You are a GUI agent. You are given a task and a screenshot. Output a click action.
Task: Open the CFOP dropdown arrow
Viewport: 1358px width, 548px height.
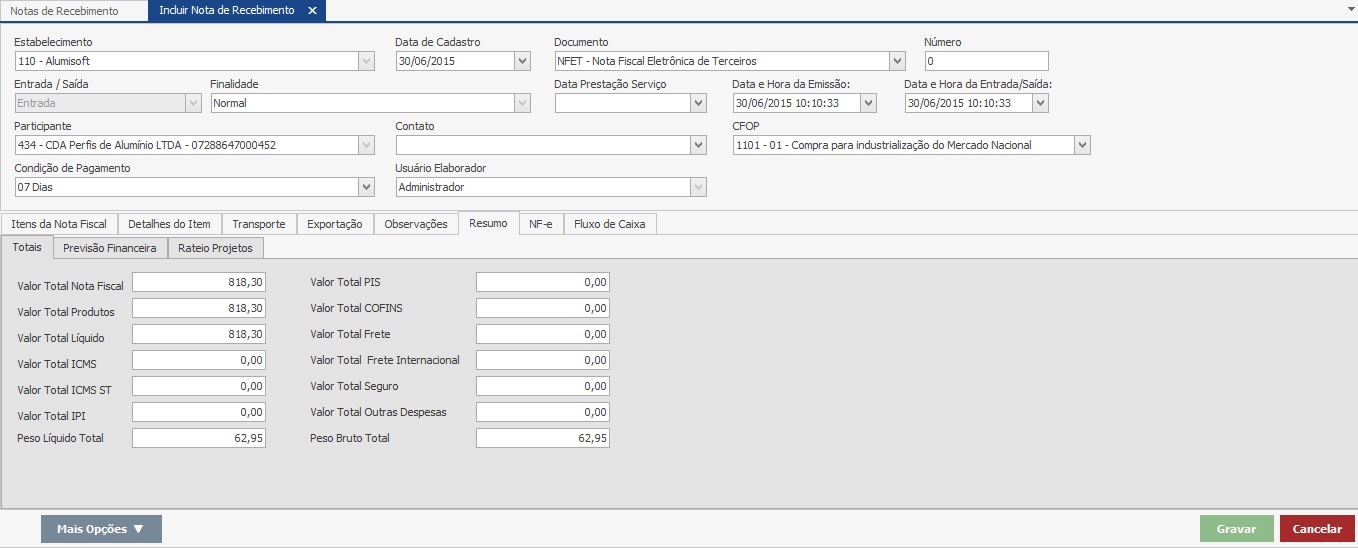coord(1082,145)
